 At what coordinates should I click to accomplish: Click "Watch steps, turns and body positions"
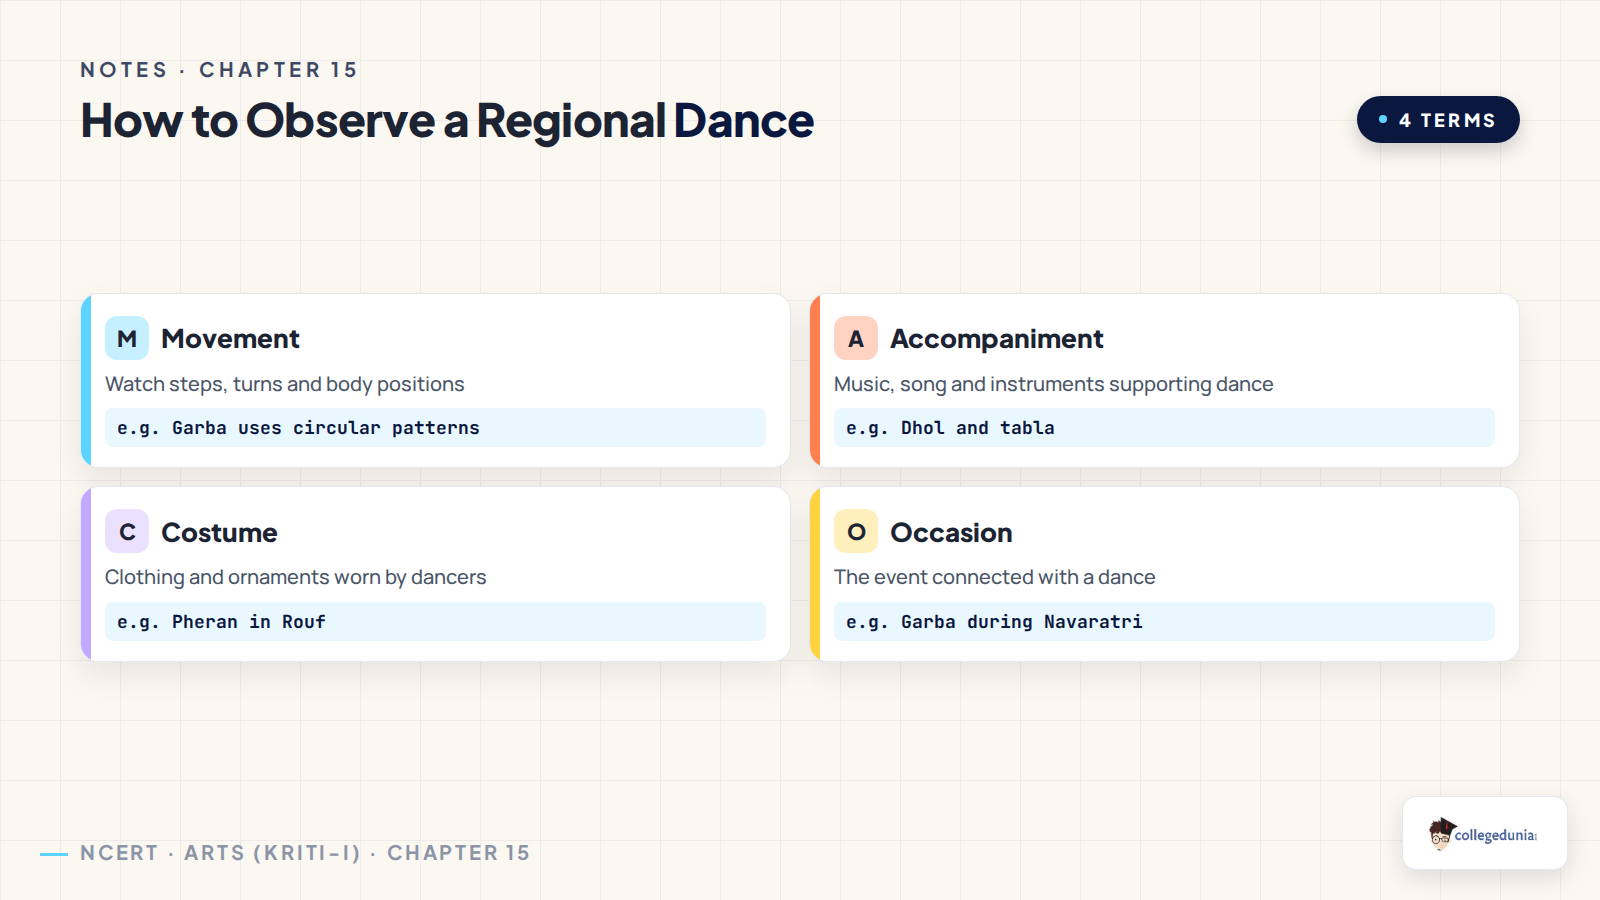[x=285, y=384]
